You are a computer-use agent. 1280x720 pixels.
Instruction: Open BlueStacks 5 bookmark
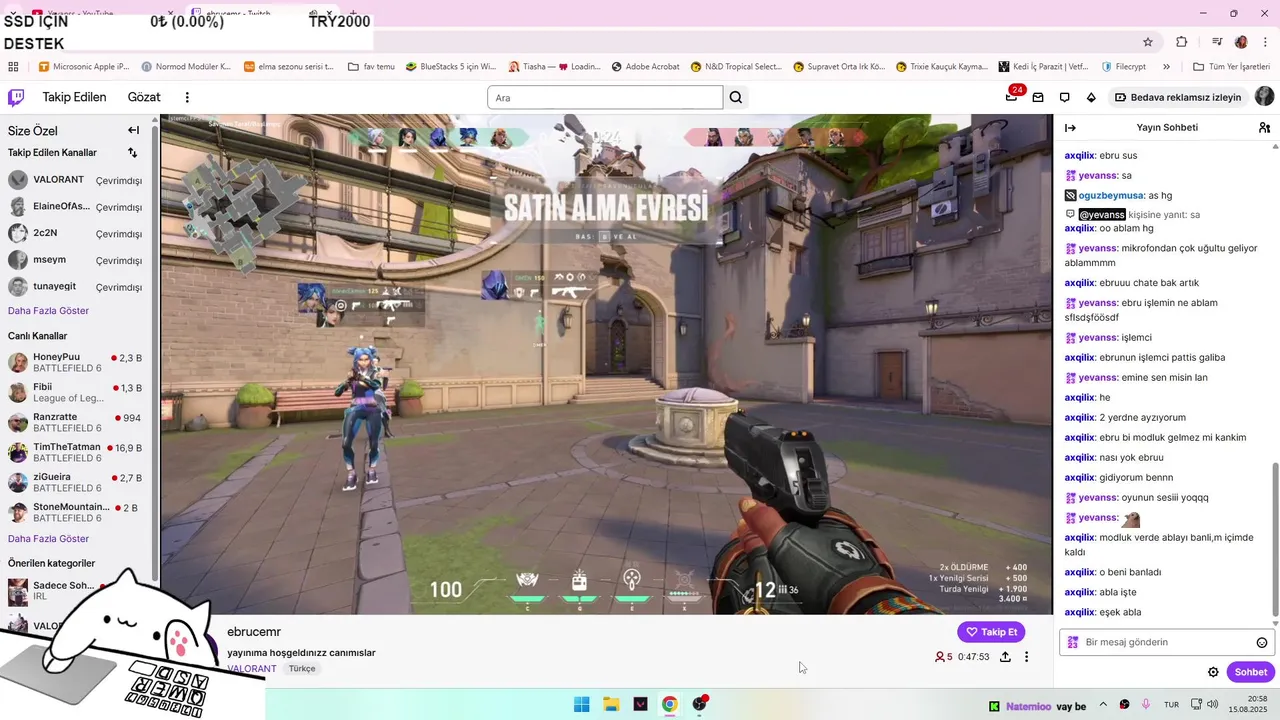[451, 67]
